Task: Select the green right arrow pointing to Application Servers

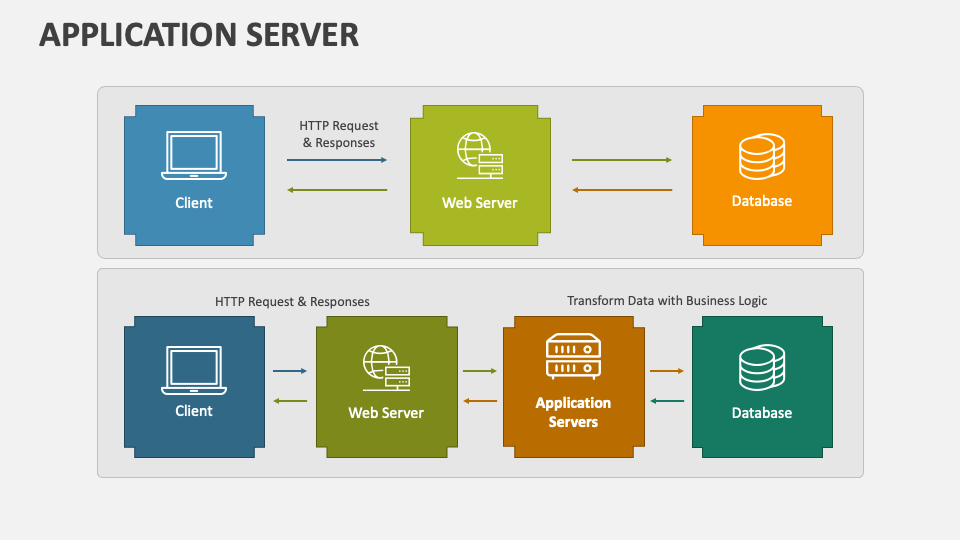Action: click(480, 371)
